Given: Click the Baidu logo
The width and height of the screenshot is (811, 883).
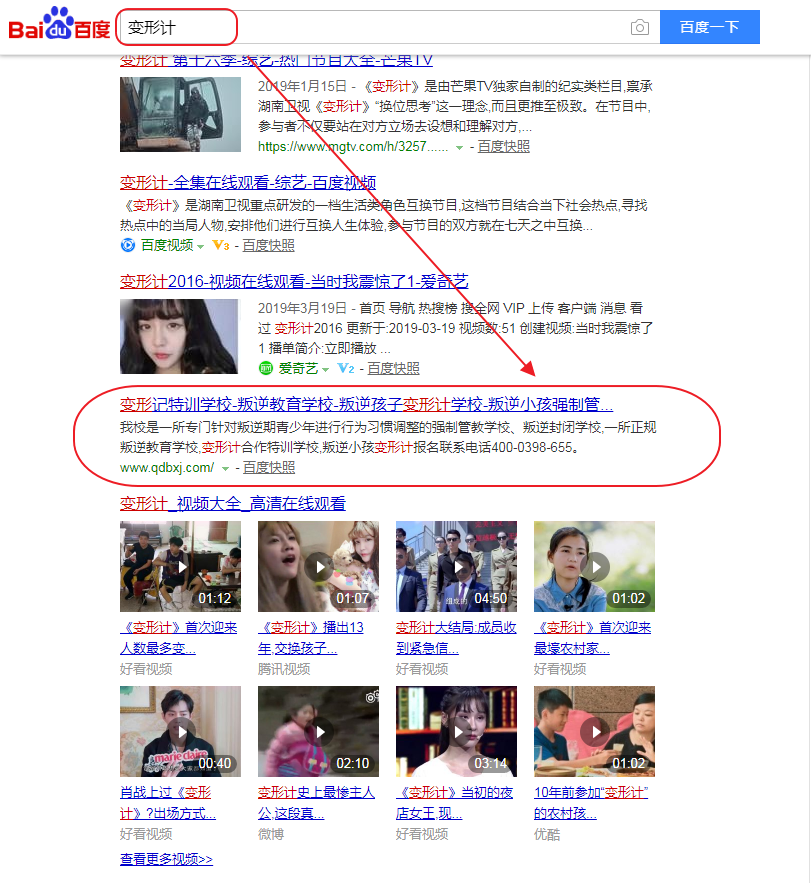Looking at the screenshot, I should click(x=59, y=24).
